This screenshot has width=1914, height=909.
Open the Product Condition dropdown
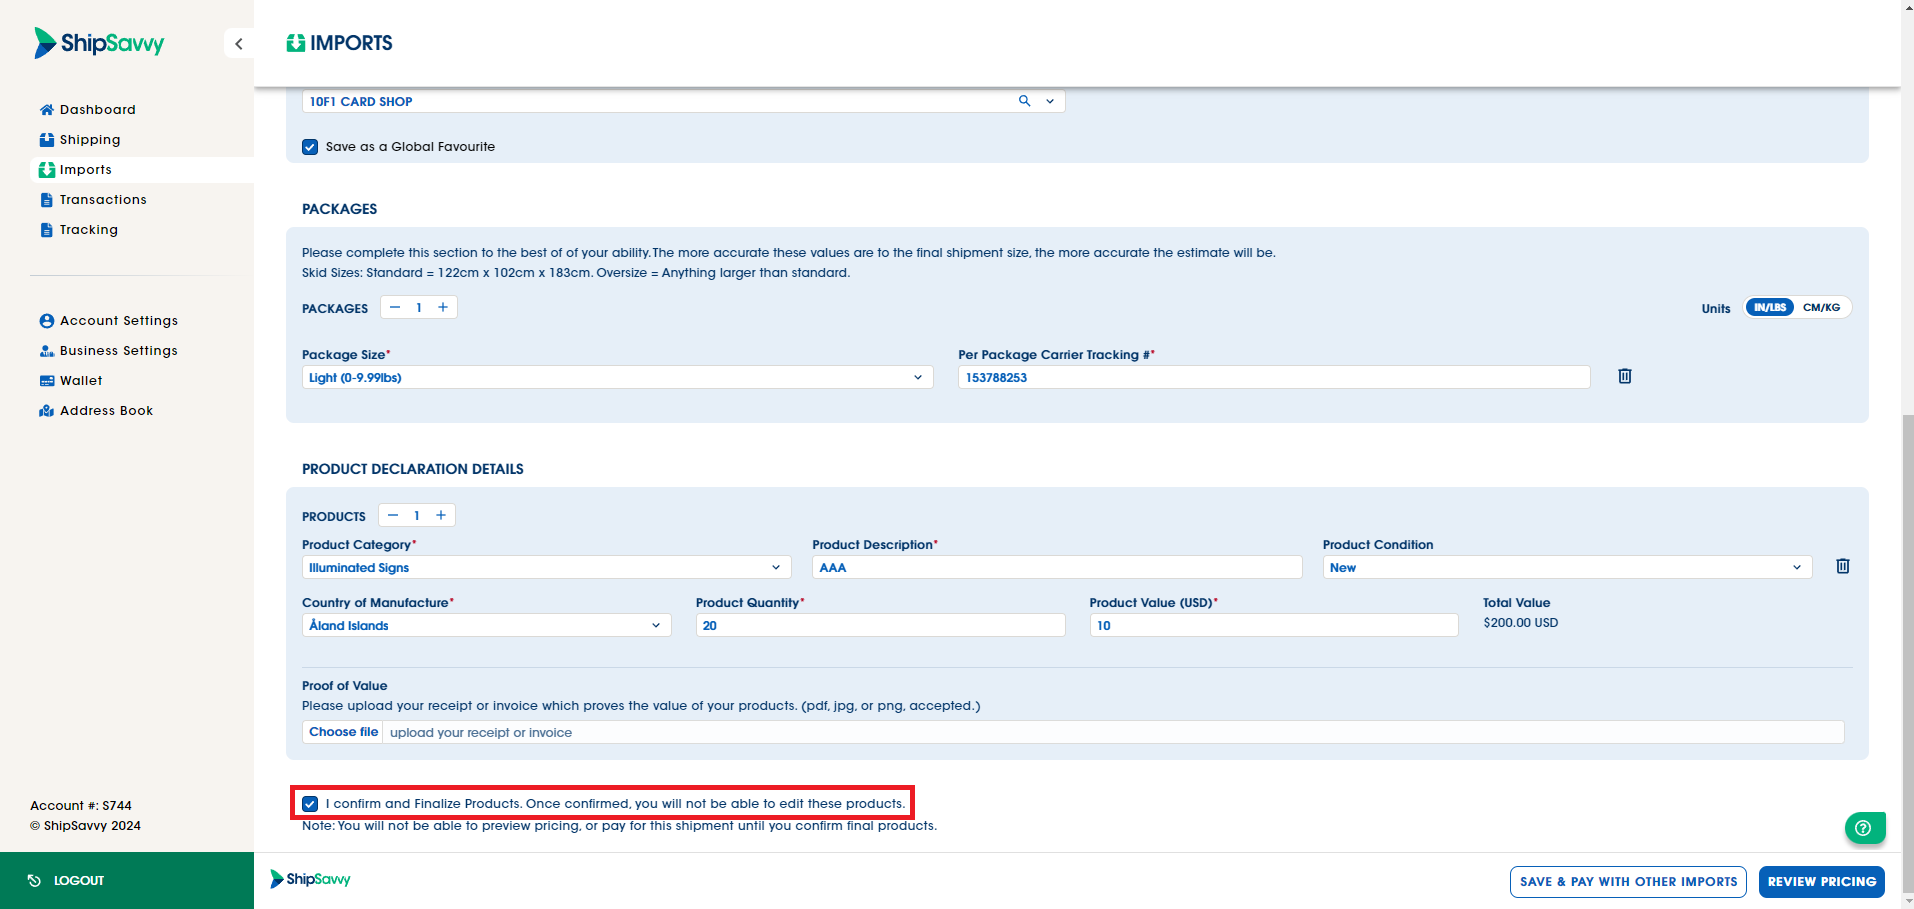pos(1567,568)
